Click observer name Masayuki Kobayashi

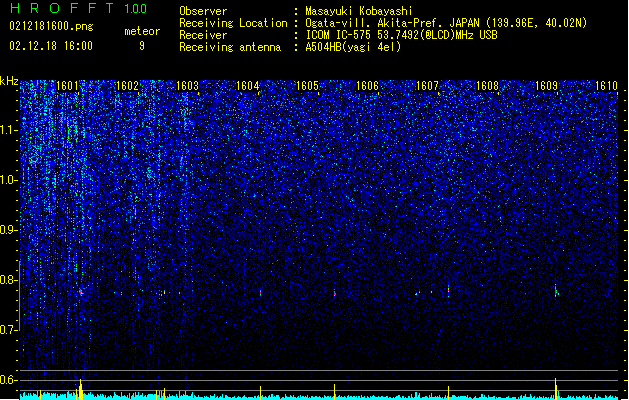(x=359, y=11)
